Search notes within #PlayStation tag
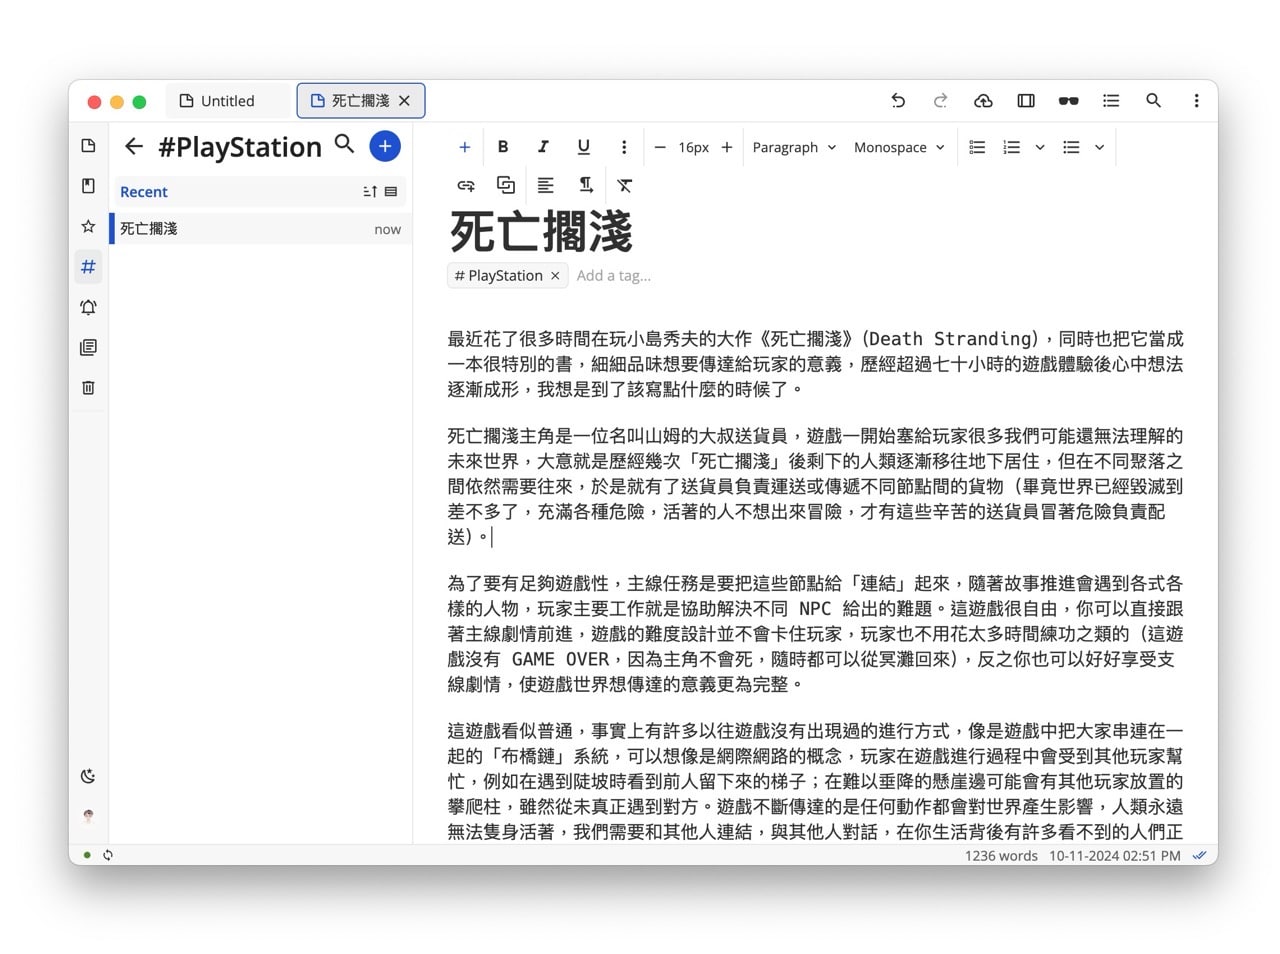Image resolution: width=1280 pixels, height=954 pixels. click(344, 144)
